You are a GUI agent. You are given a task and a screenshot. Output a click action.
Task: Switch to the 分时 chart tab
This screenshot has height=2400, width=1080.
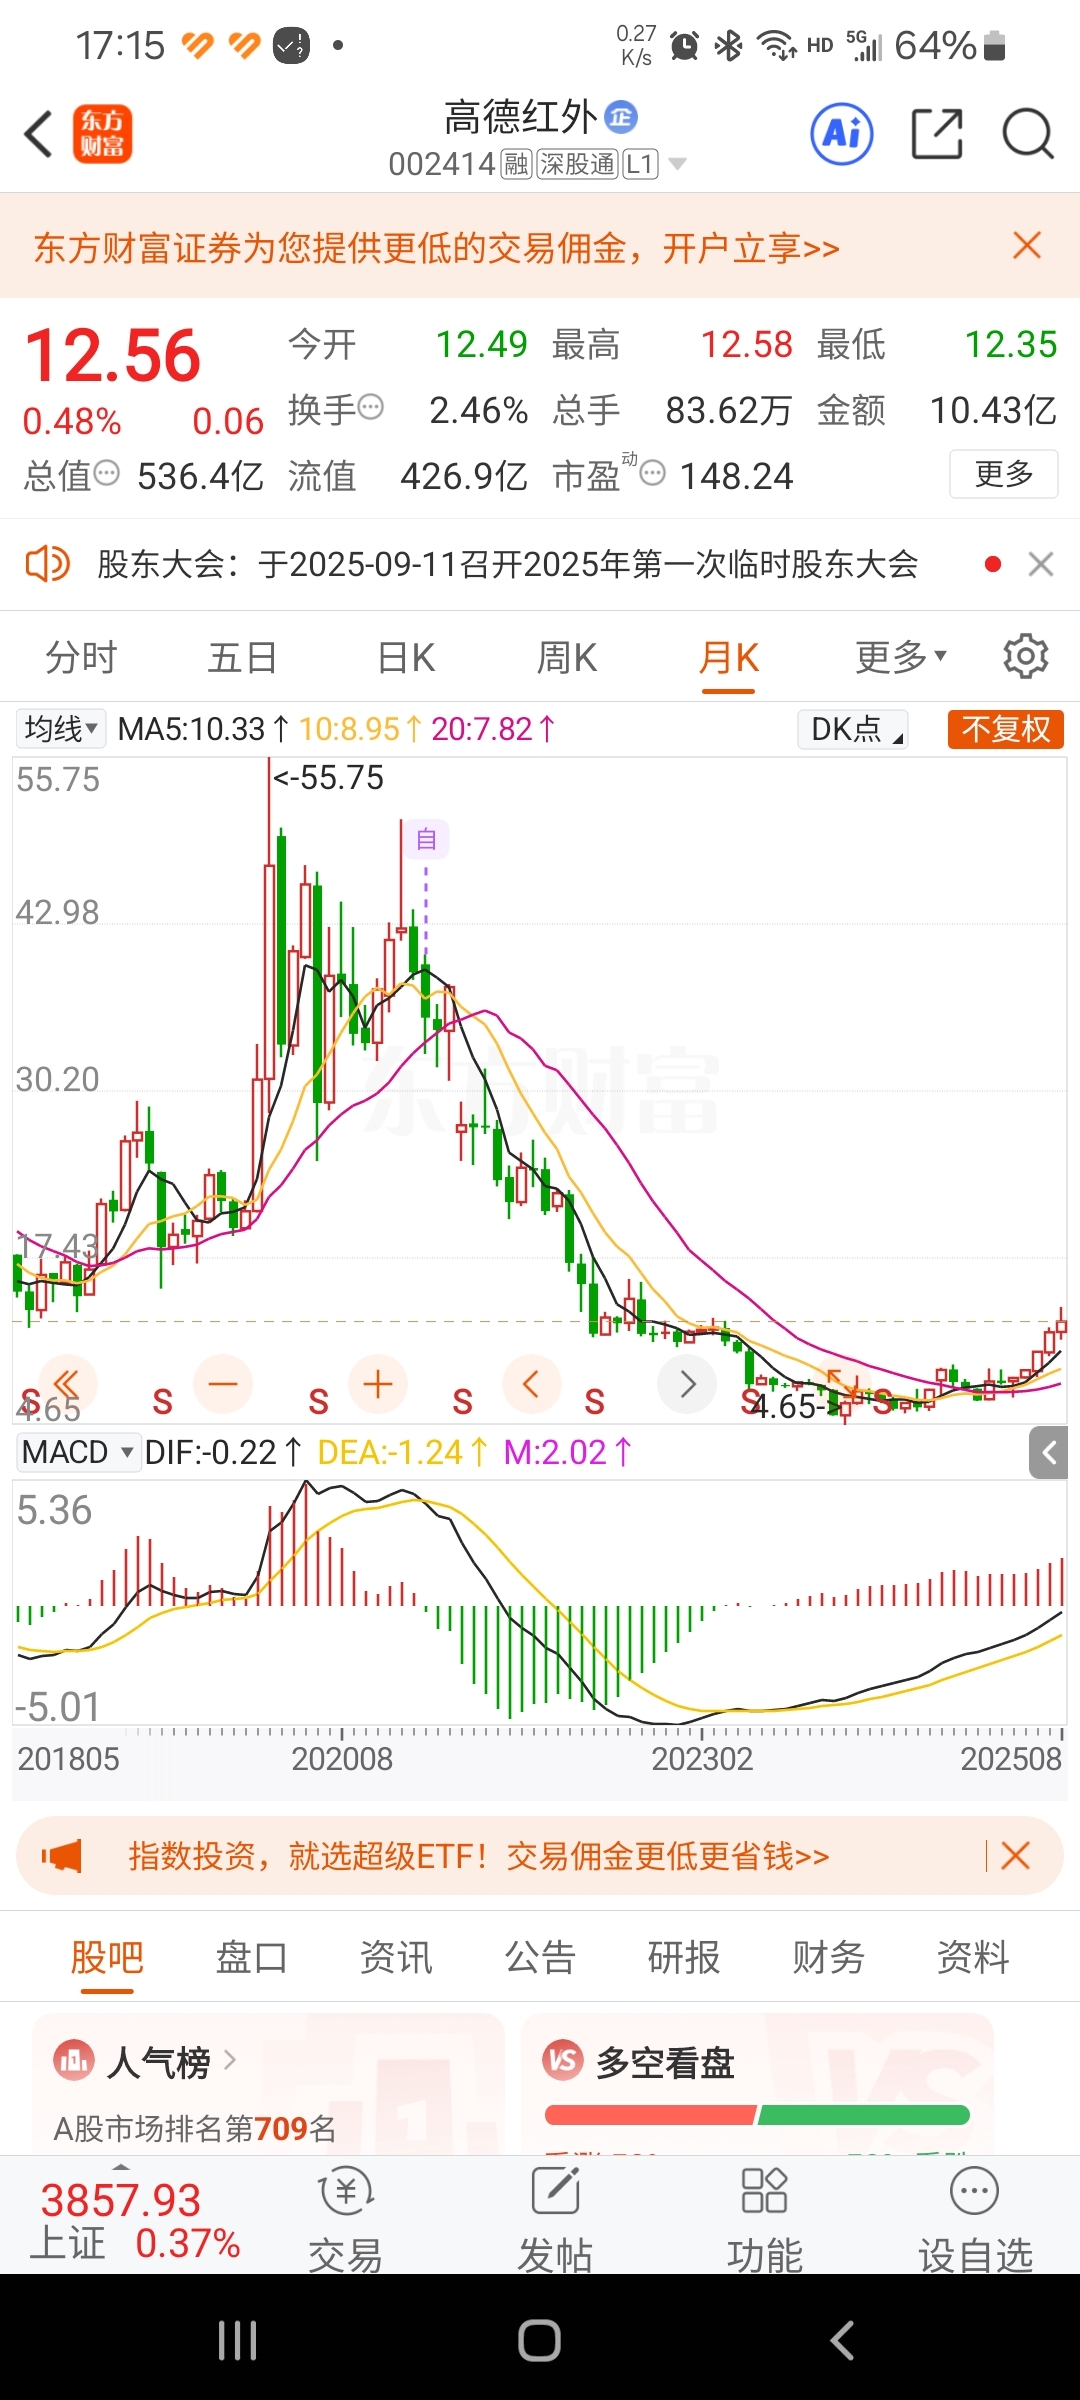pos(82,658)
